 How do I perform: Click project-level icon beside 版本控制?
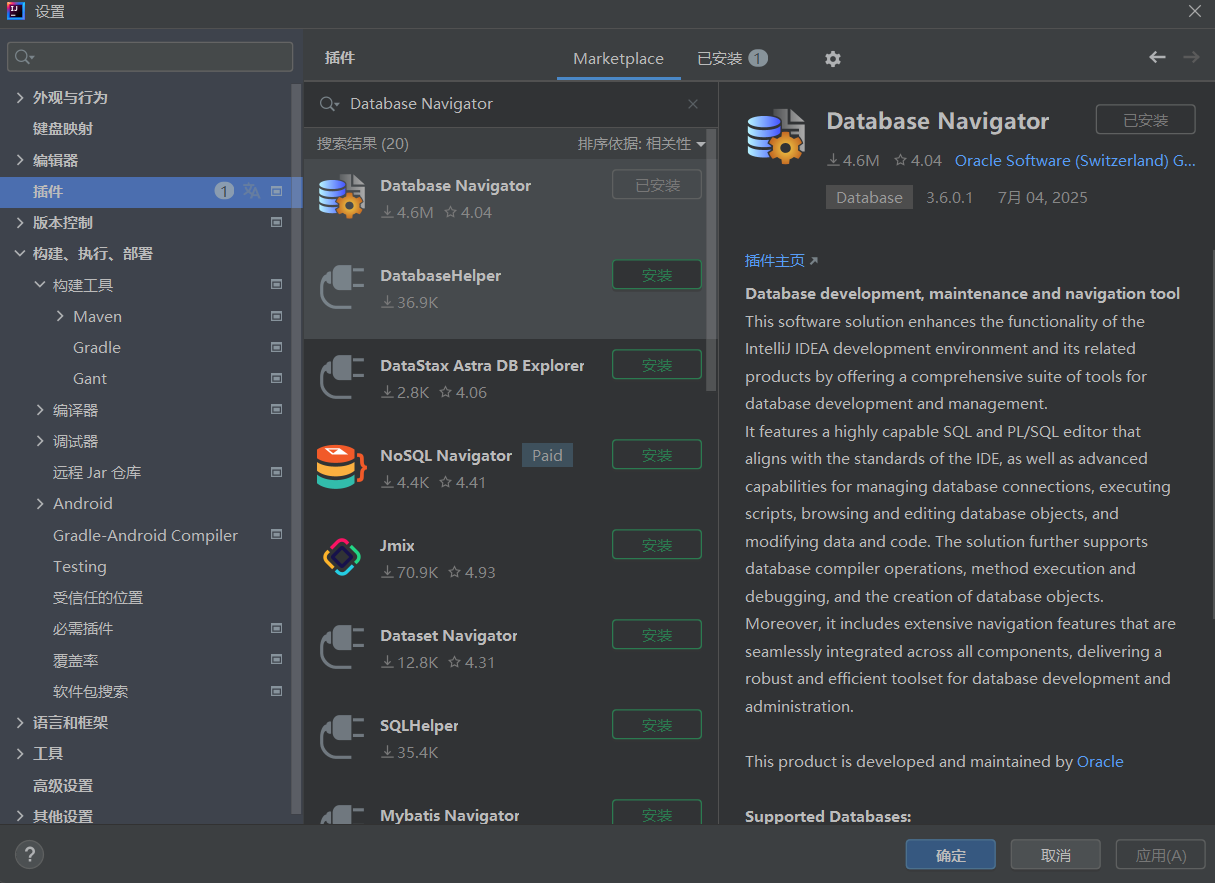click(277, 222)
